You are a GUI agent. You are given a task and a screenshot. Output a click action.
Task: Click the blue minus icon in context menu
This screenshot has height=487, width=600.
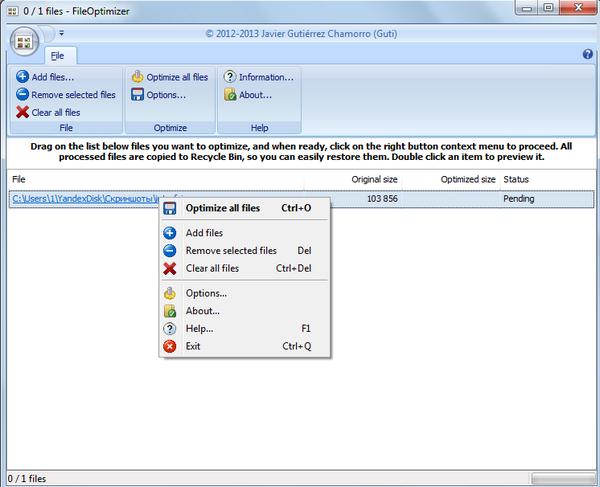click(170, 251)
